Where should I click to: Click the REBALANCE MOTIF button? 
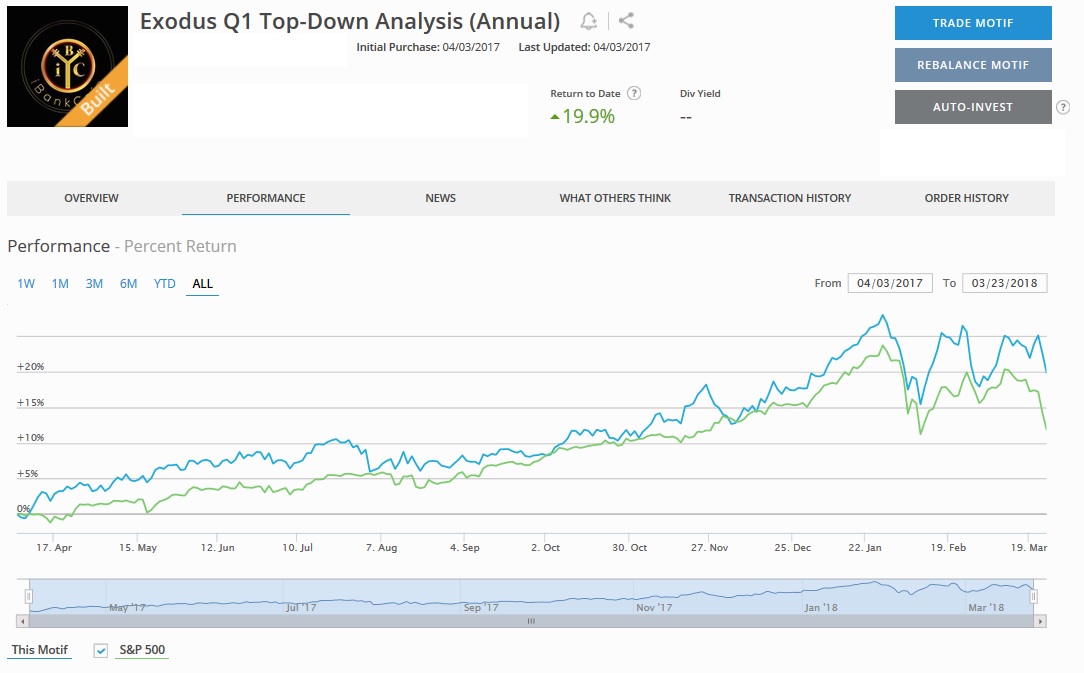(973, 65)
